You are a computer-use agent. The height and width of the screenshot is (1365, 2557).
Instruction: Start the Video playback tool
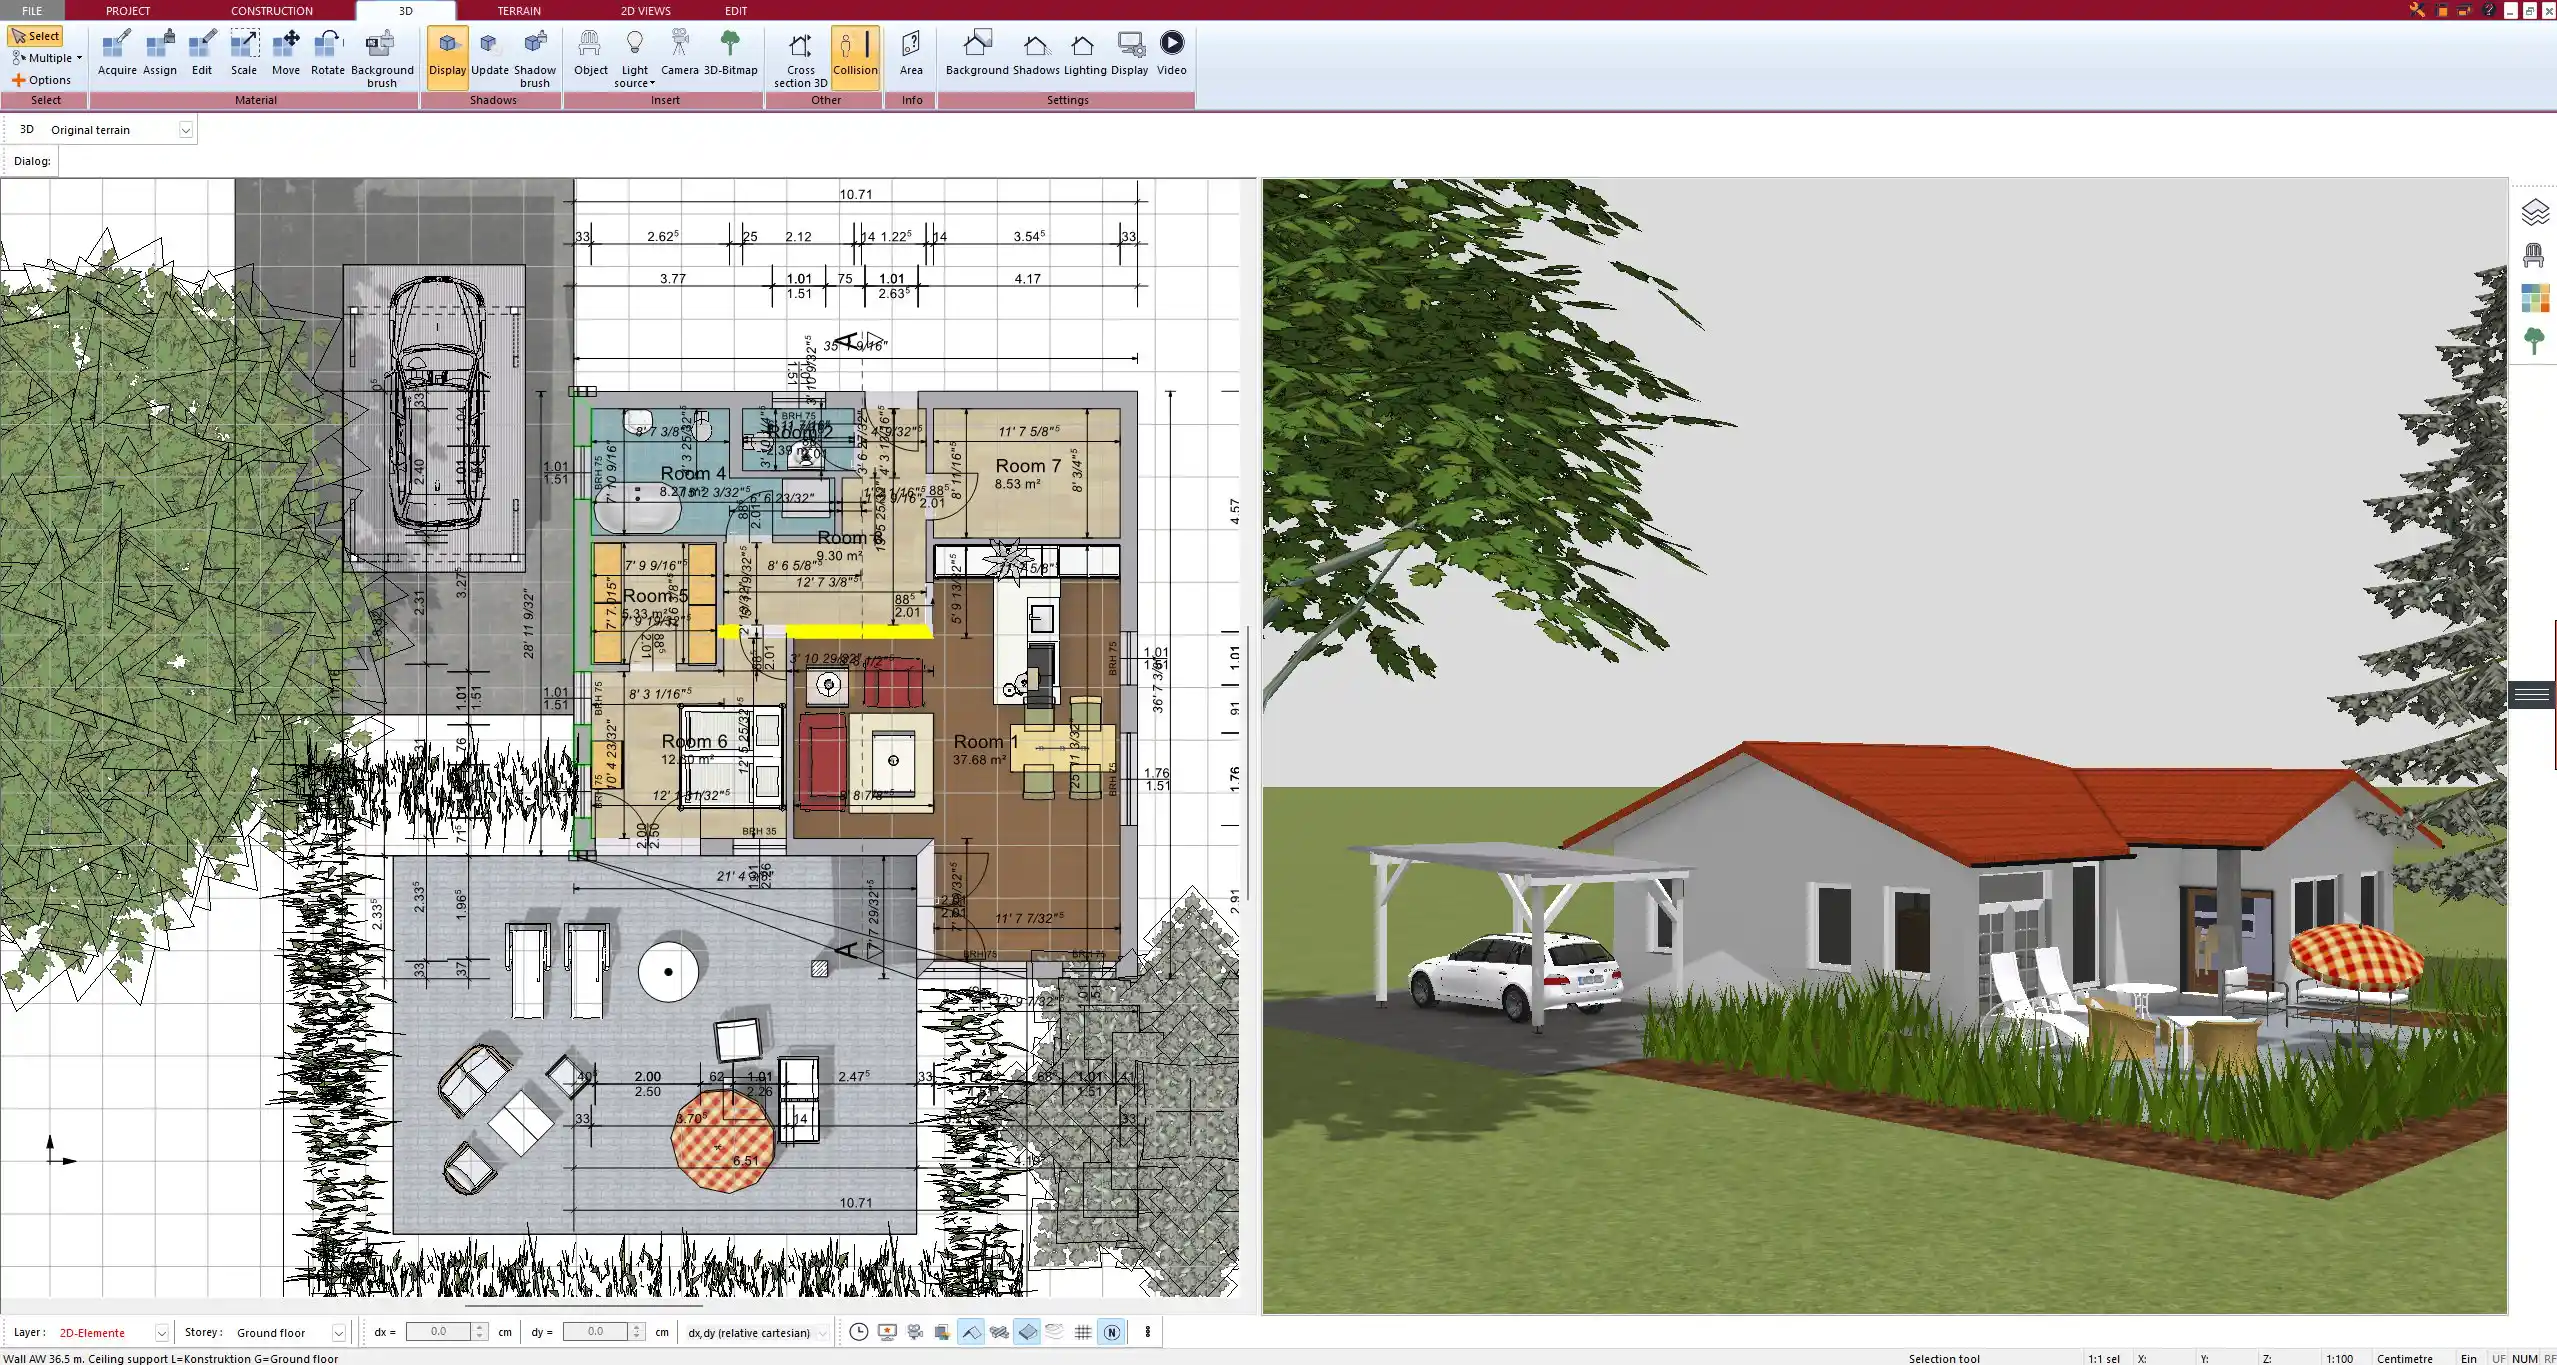(x=1172, y=53)
